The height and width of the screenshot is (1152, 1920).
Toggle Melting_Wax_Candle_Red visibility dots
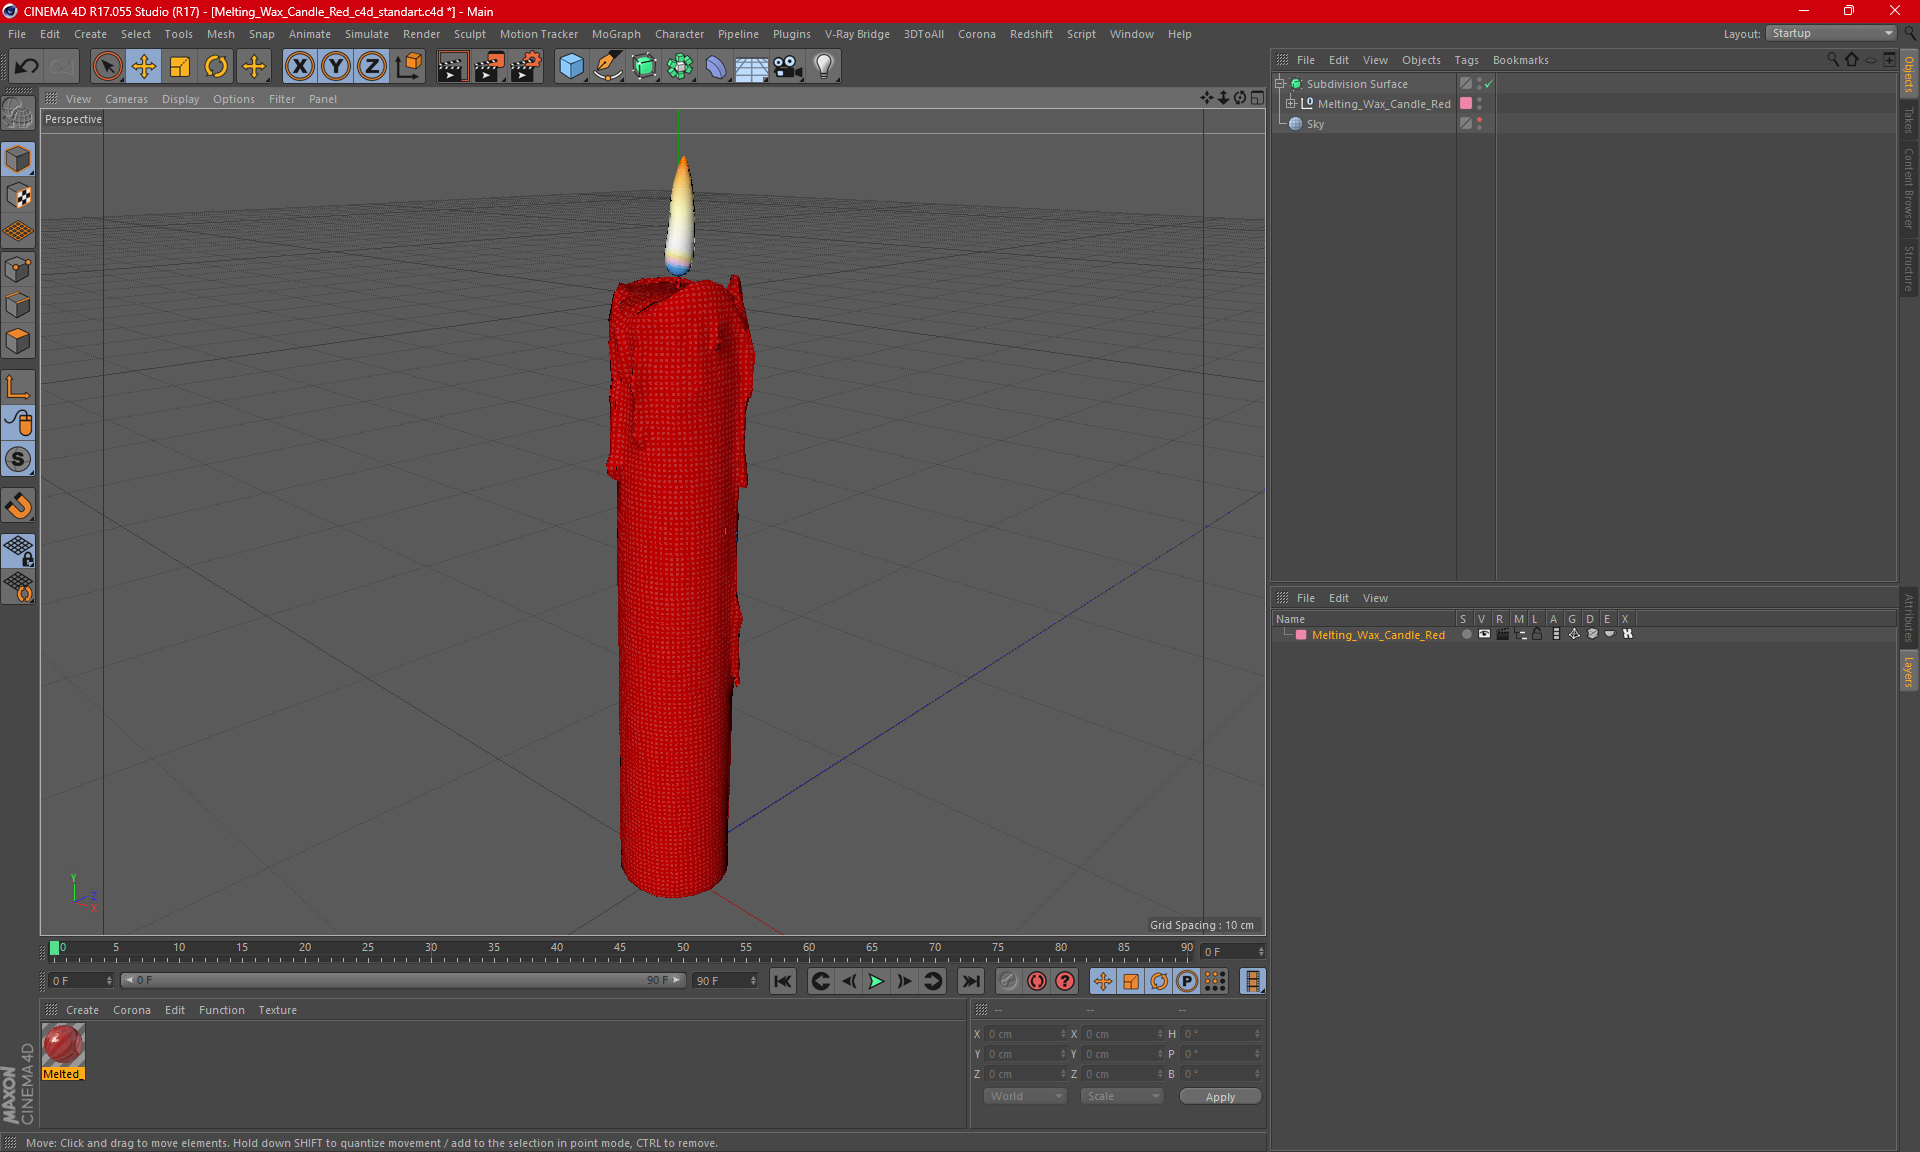(1479, 104)
